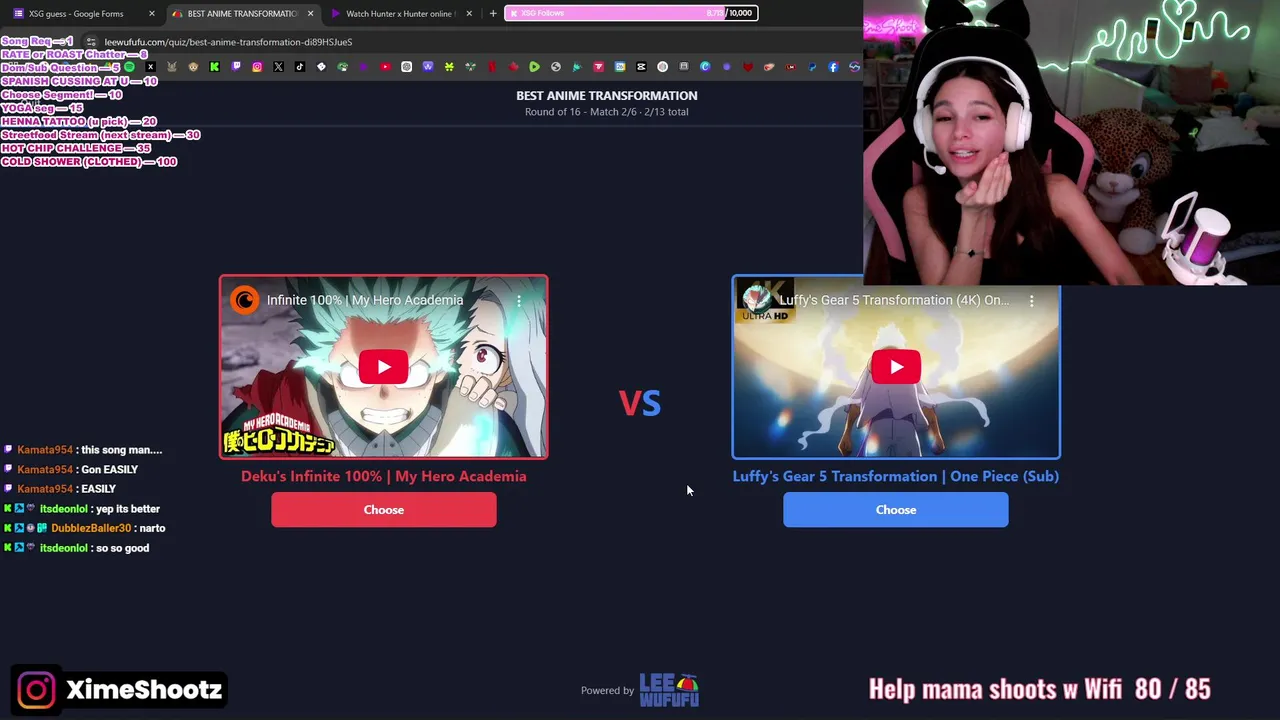This screenshot has height=720, width=1280.
Task: Open the Instagram bookmark icon
Action: click(x=257, y=67)
